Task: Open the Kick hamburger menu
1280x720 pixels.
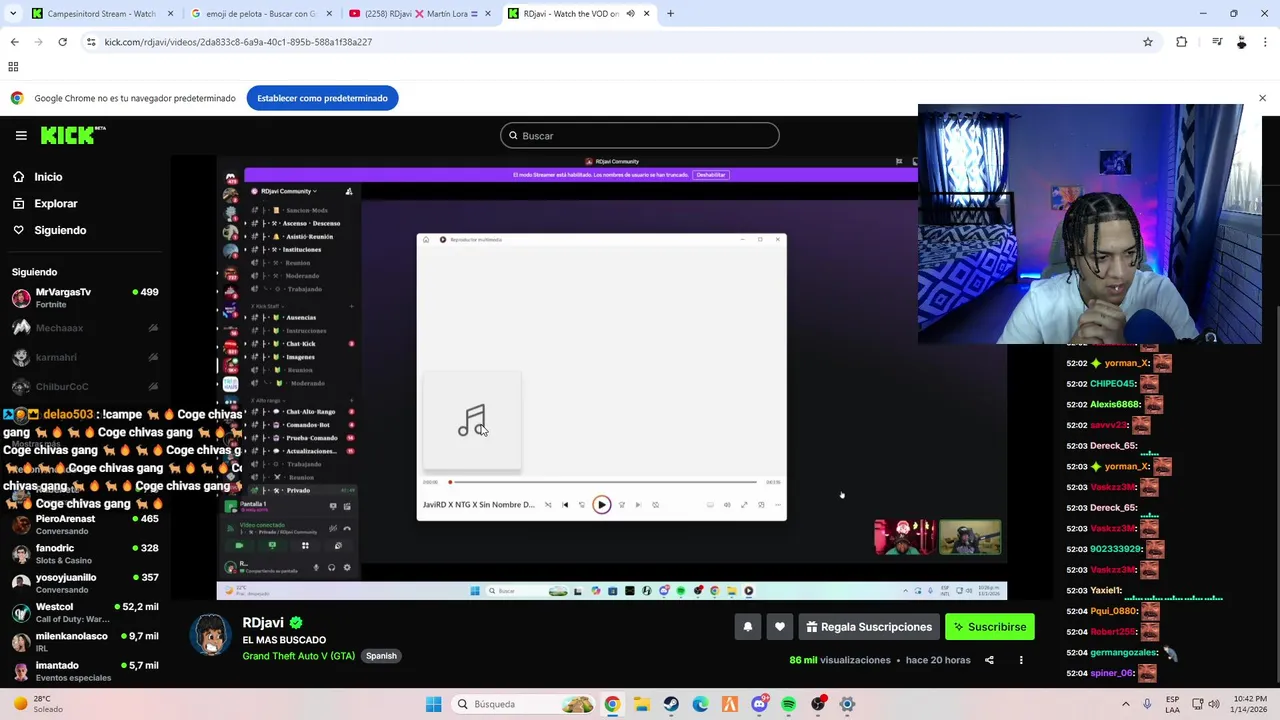Action: tap(21, 135)
